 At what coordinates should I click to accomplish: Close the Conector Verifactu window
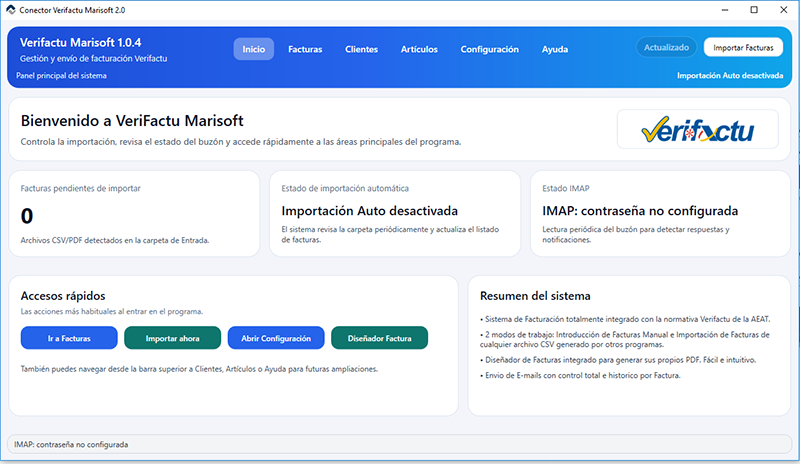[x=784, y=10]
